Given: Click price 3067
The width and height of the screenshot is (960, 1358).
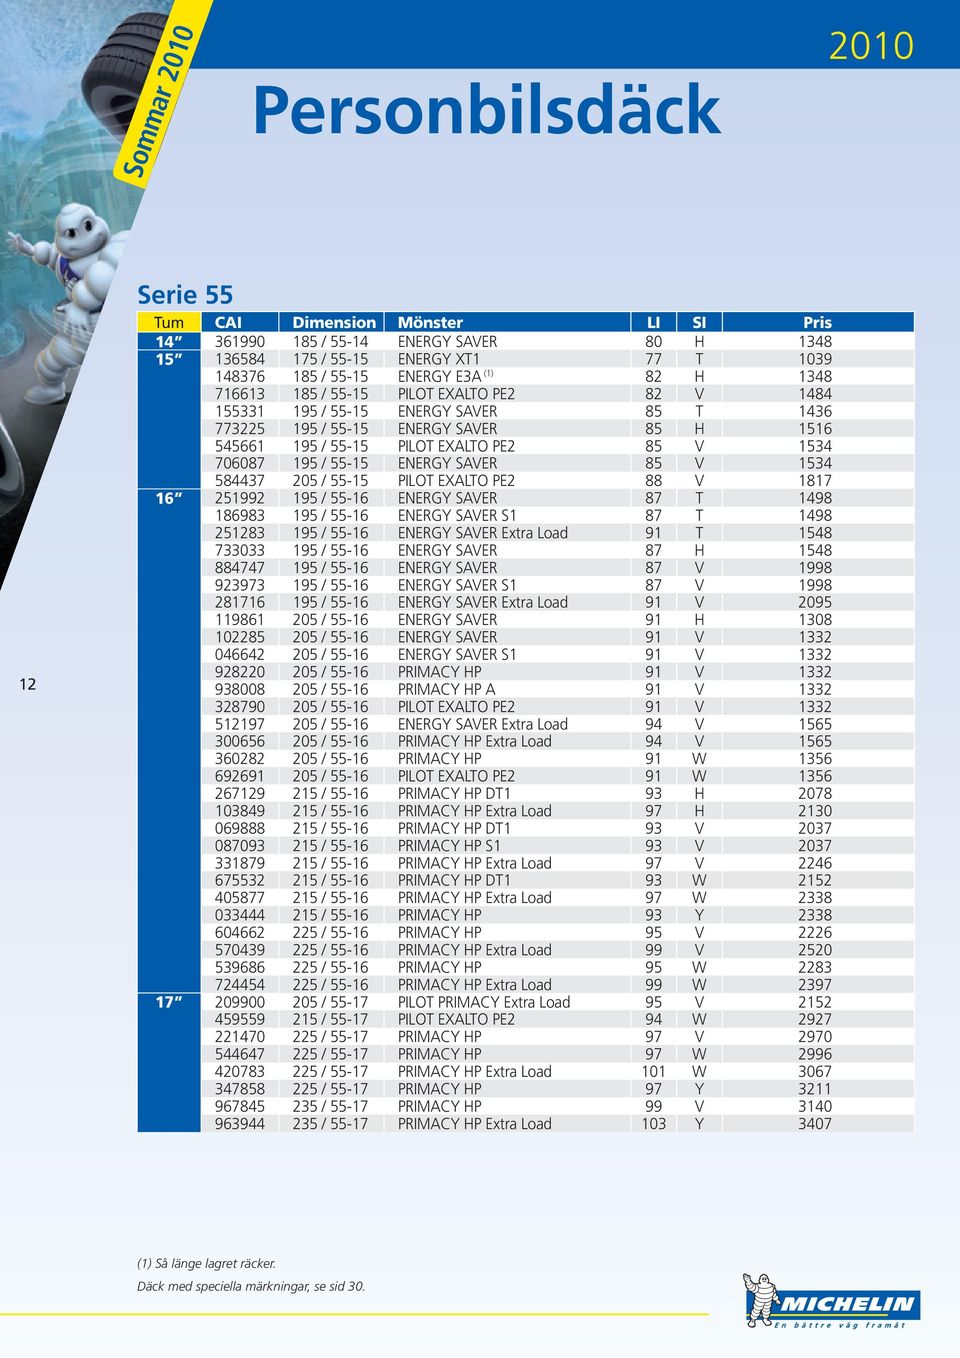Looking at the screenshot, I should coord(815,1072).
